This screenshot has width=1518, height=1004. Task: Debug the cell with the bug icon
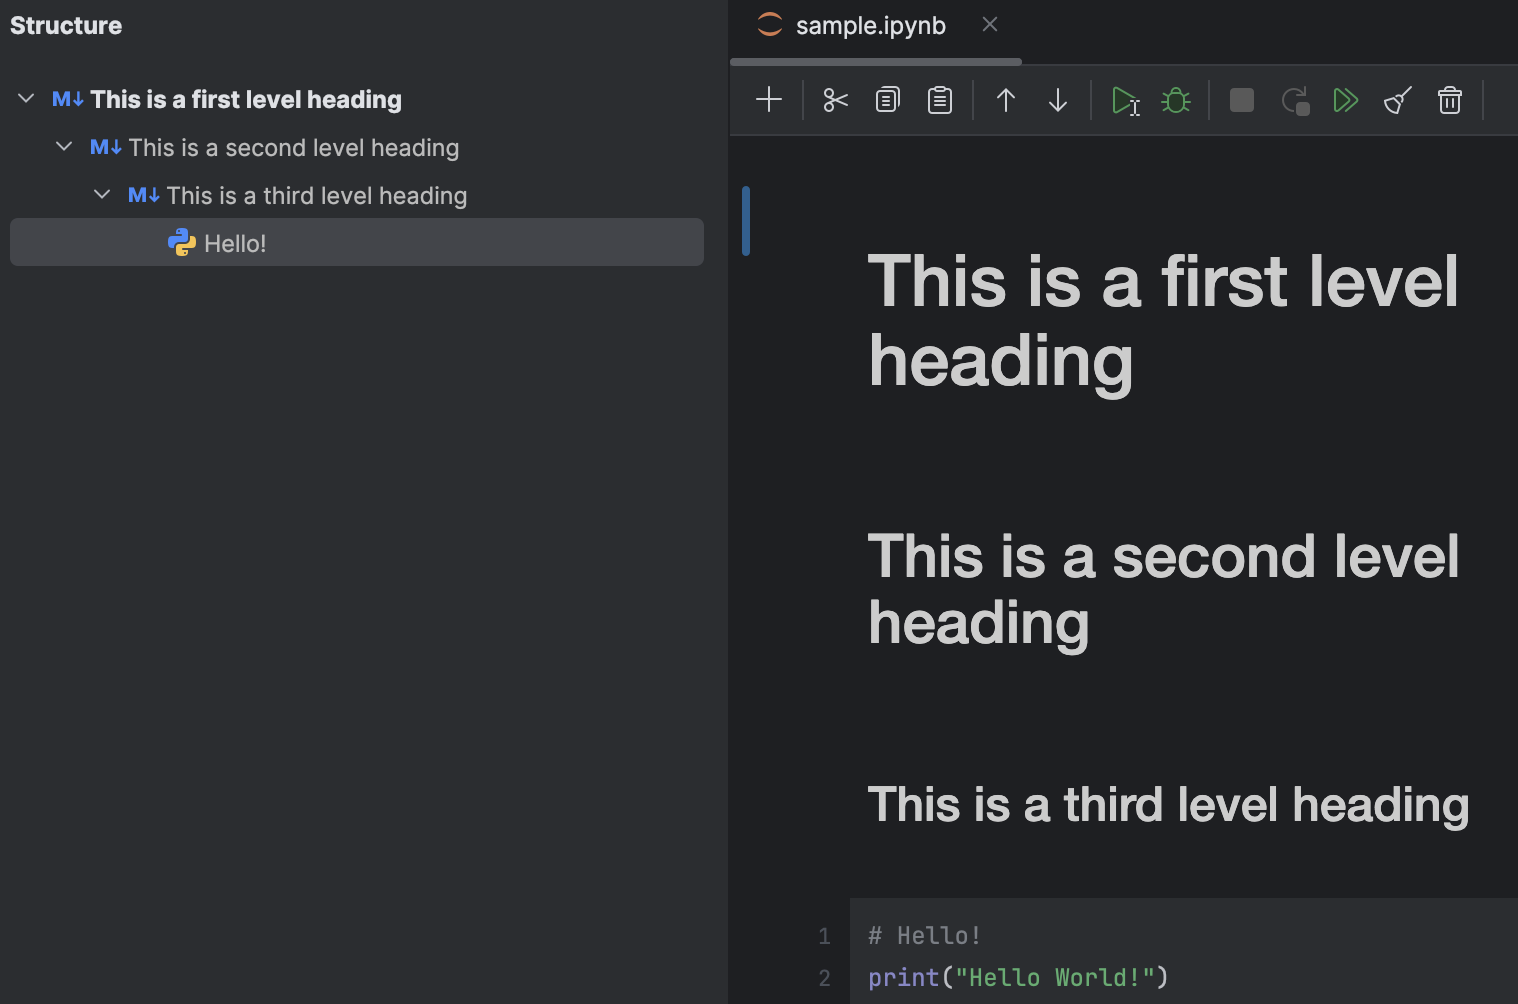point(1175,100)
